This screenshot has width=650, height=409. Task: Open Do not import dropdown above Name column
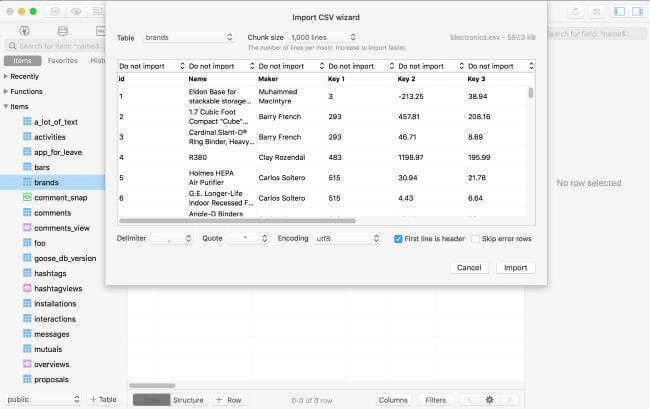[x=221, y=66]
